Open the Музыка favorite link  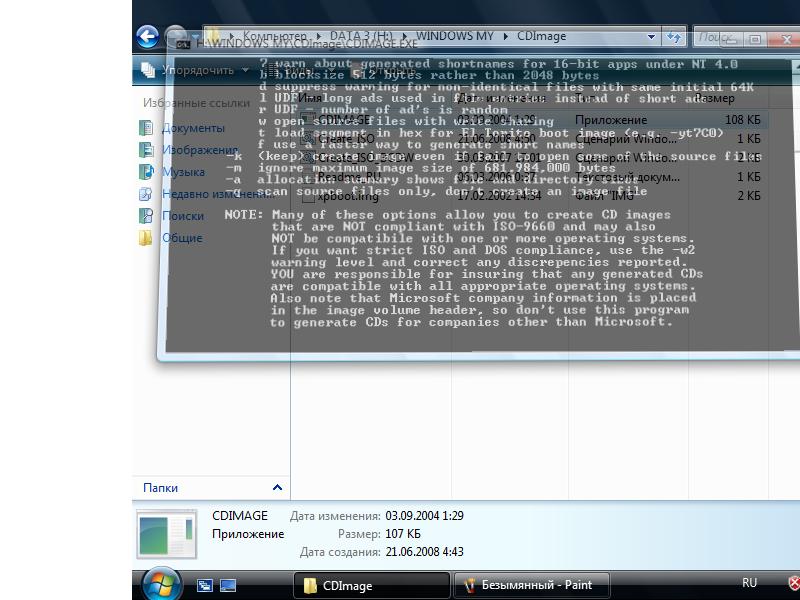click(x=183, y=172)
